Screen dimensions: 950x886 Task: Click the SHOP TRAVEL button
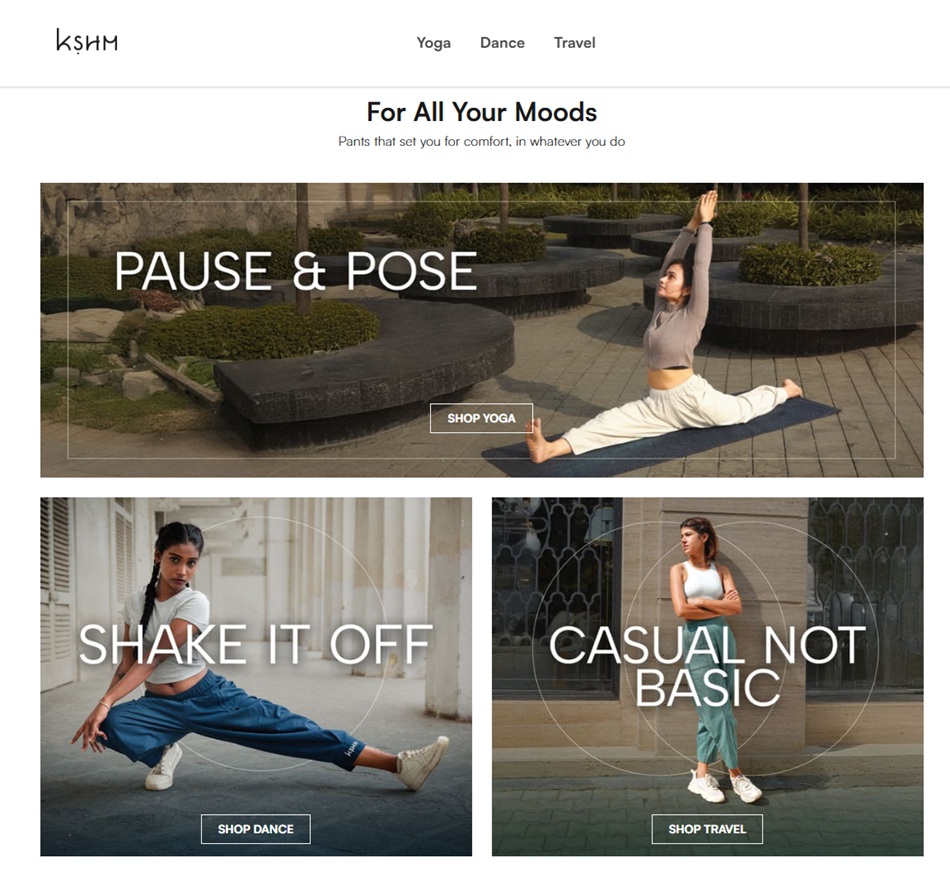point(707,829)
